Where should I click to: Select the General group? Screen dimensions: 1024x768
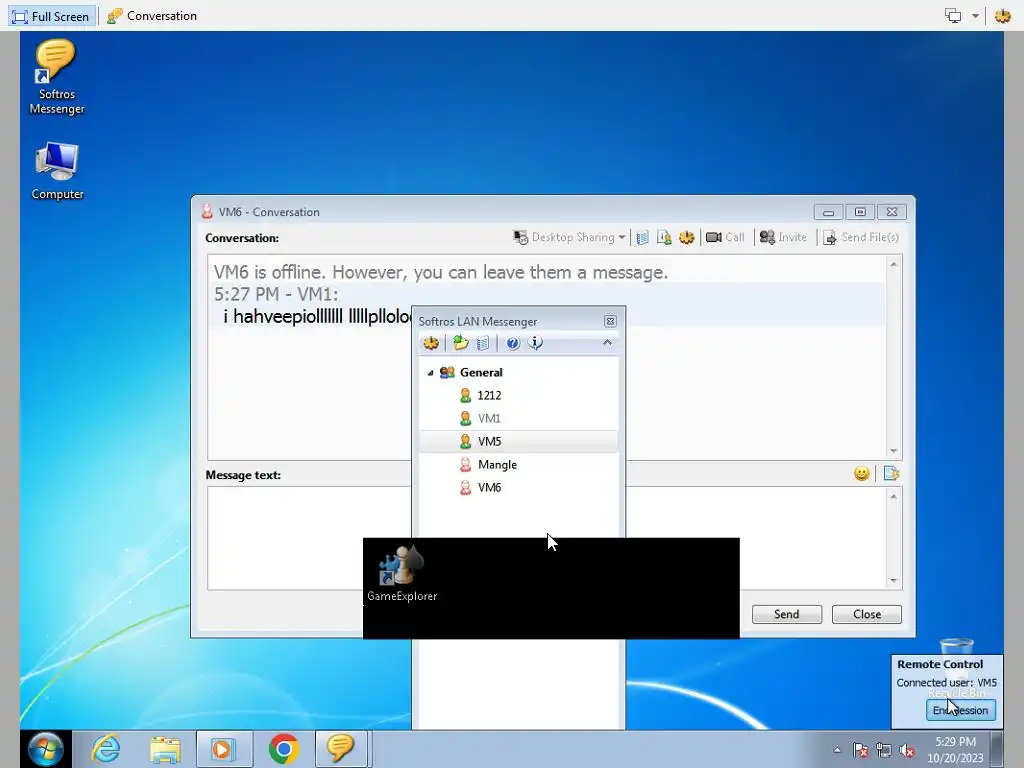481,372
